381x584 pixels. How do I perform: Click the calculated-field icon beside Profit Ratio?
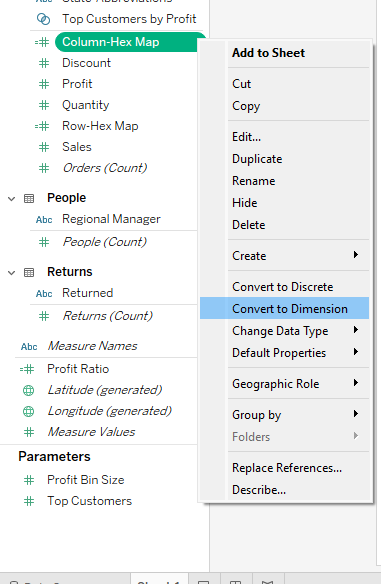click(27, 369)
